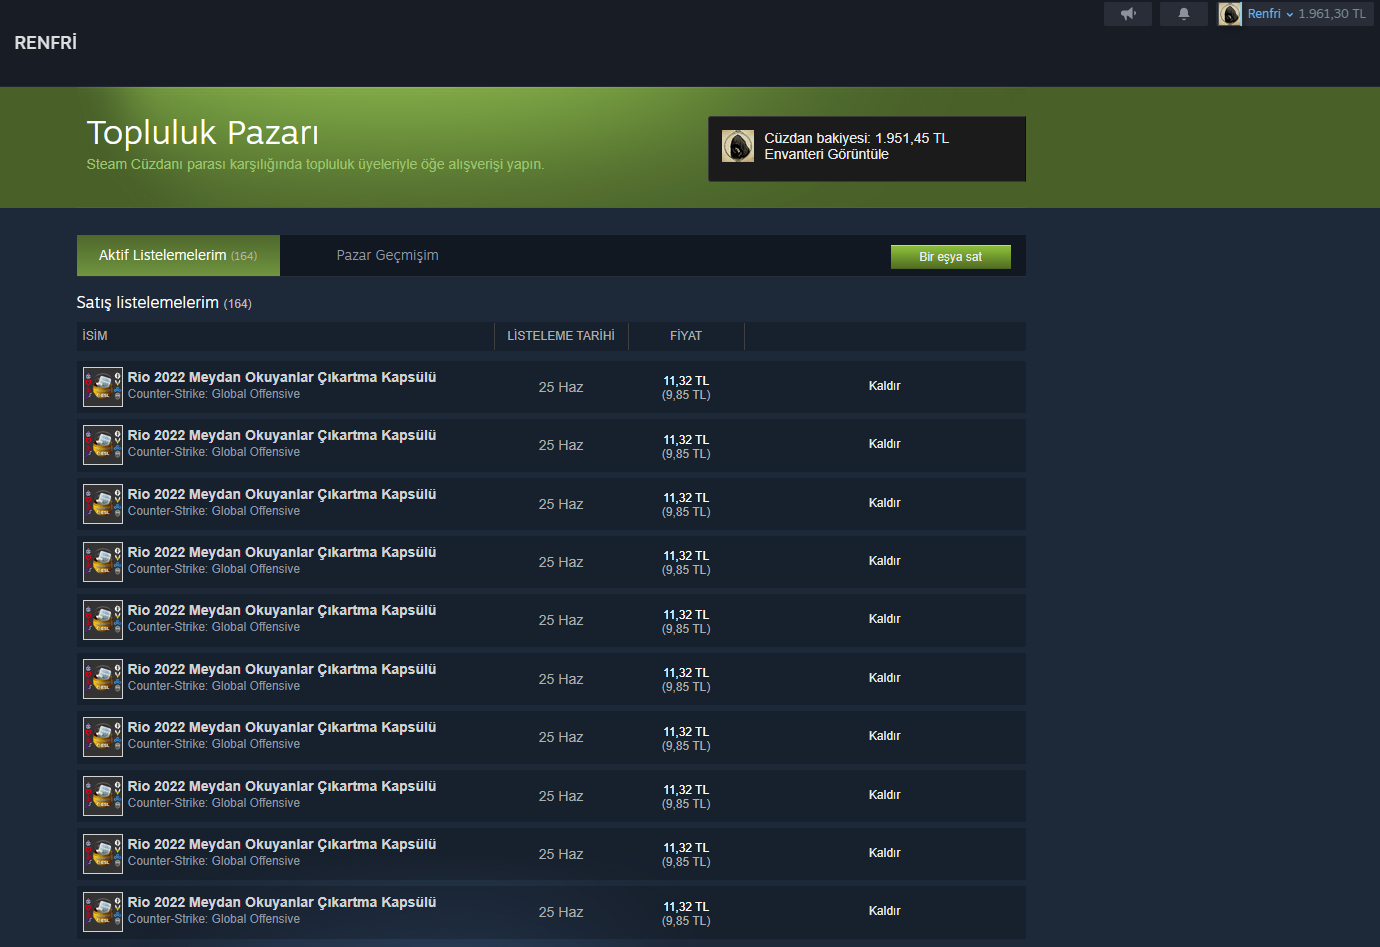Open the seventh listing's capsule thumbnail
Image resolution: width=1380 pixels, height=947 pixels.
103,737
